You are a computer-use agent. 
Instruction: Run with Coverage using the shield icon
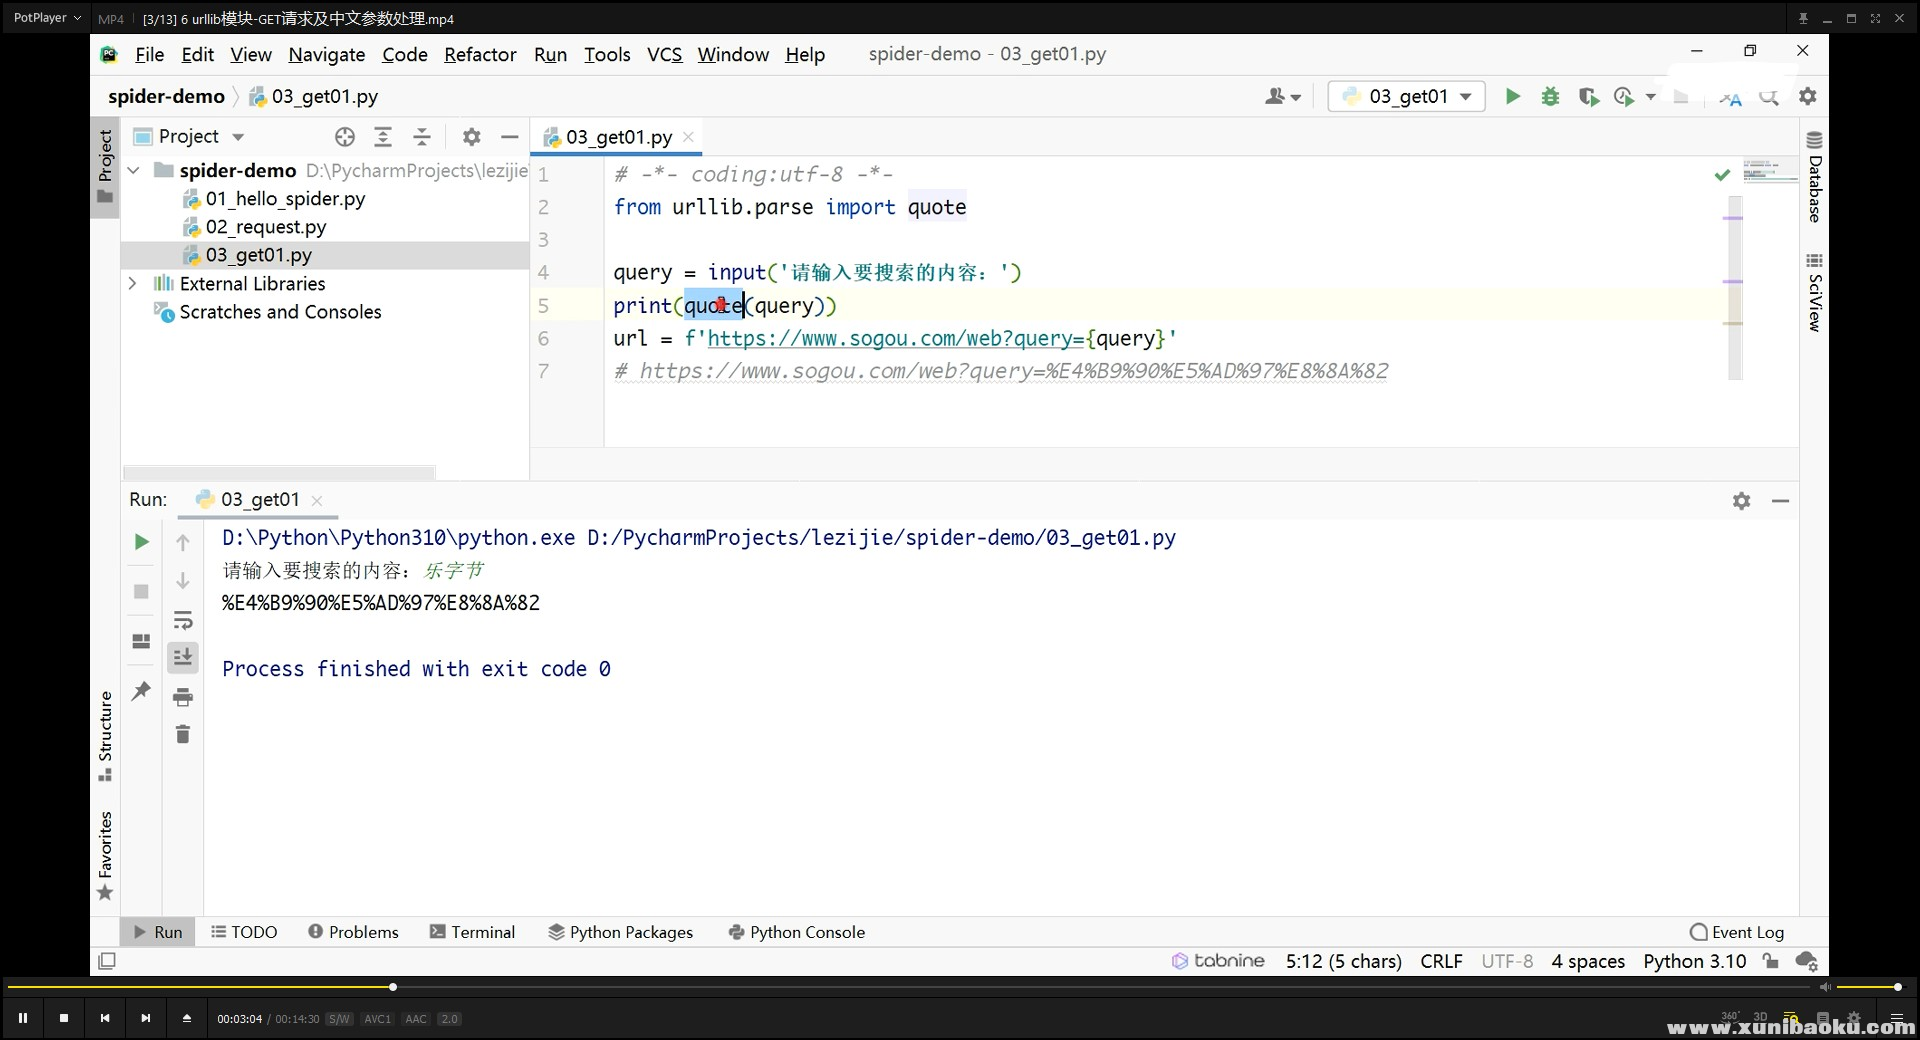1588,97
